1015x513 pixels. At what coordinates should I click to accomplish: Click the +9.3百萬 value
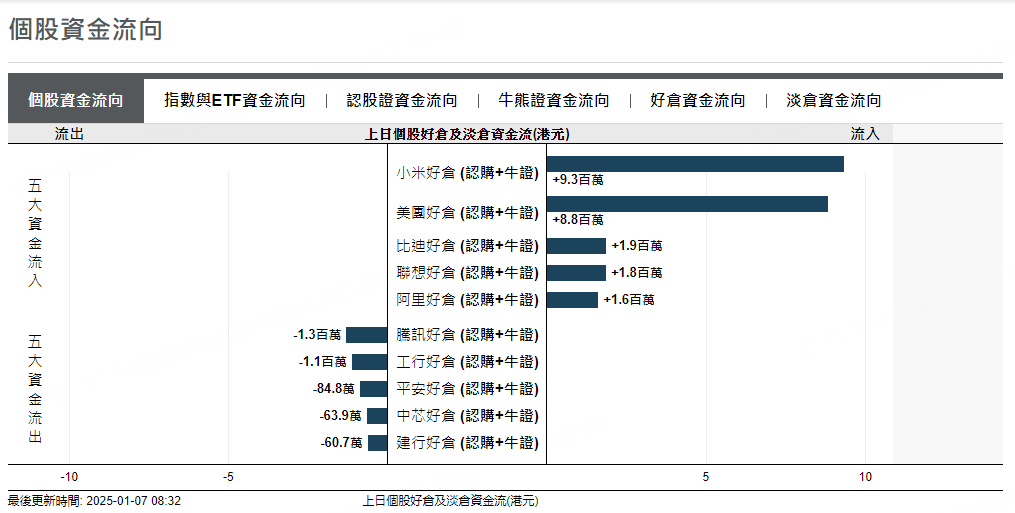578,180
